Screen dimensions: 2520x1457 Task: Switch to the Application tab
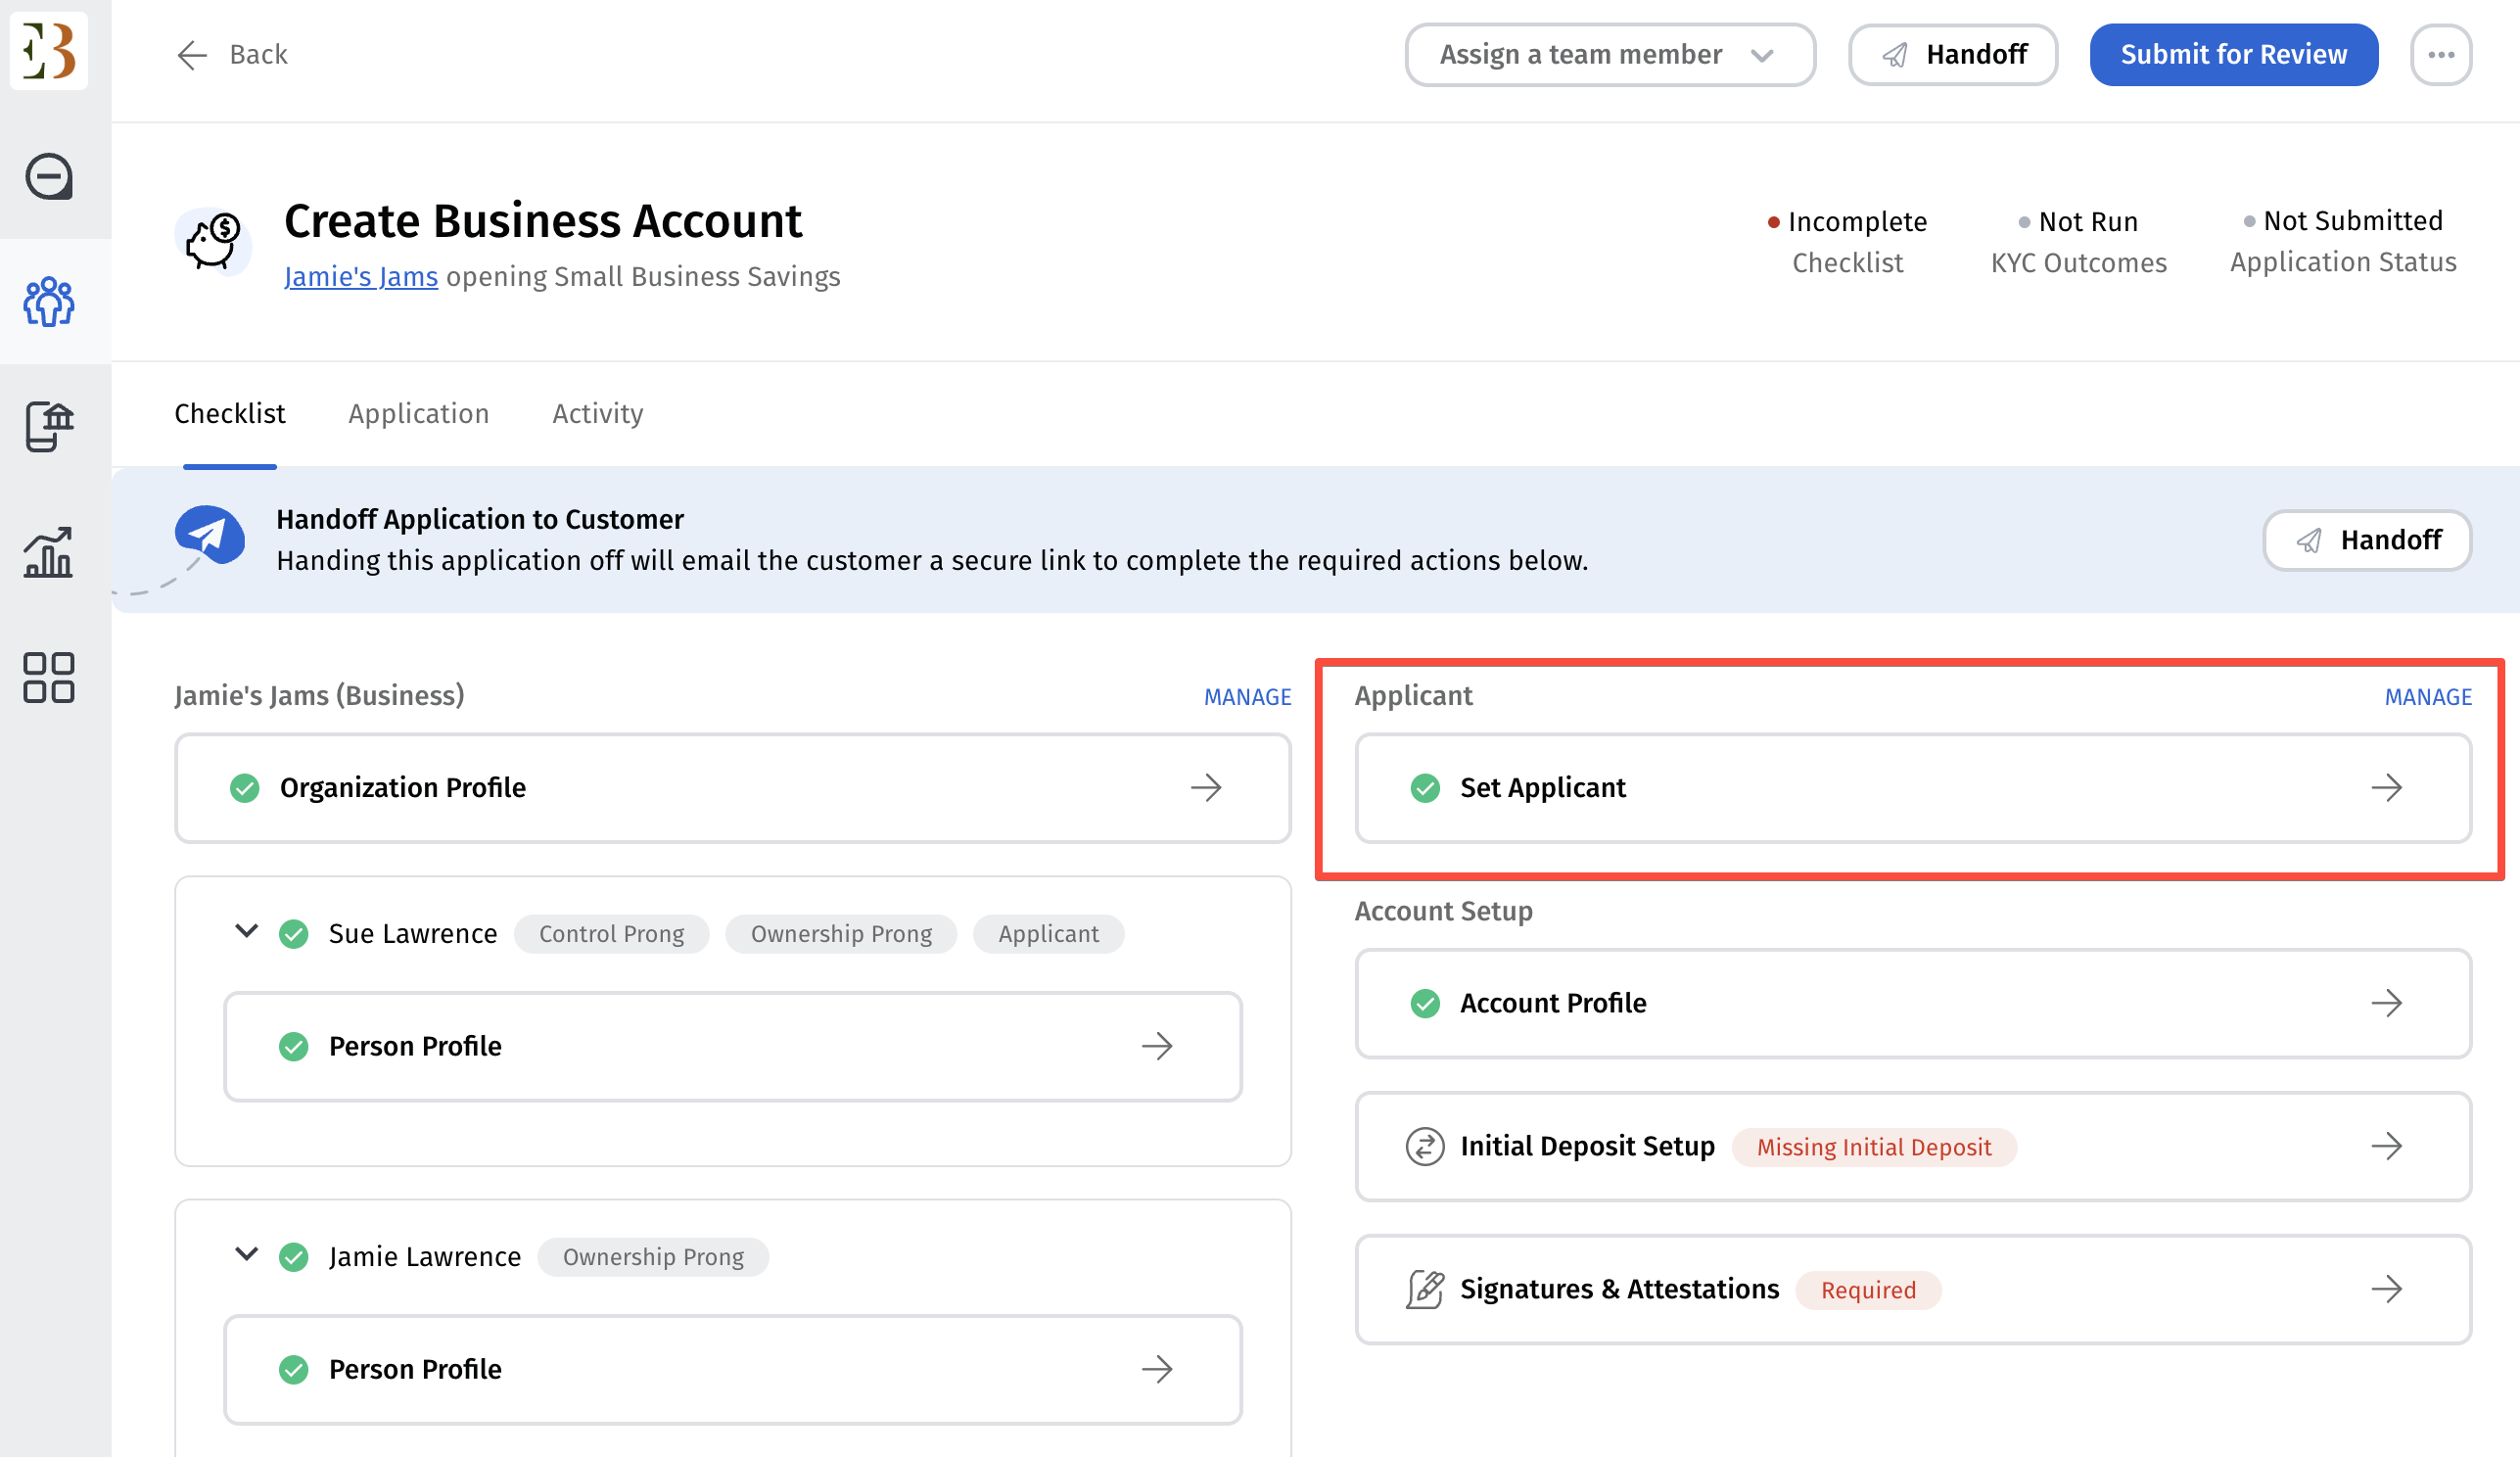(x=418, y=413)
